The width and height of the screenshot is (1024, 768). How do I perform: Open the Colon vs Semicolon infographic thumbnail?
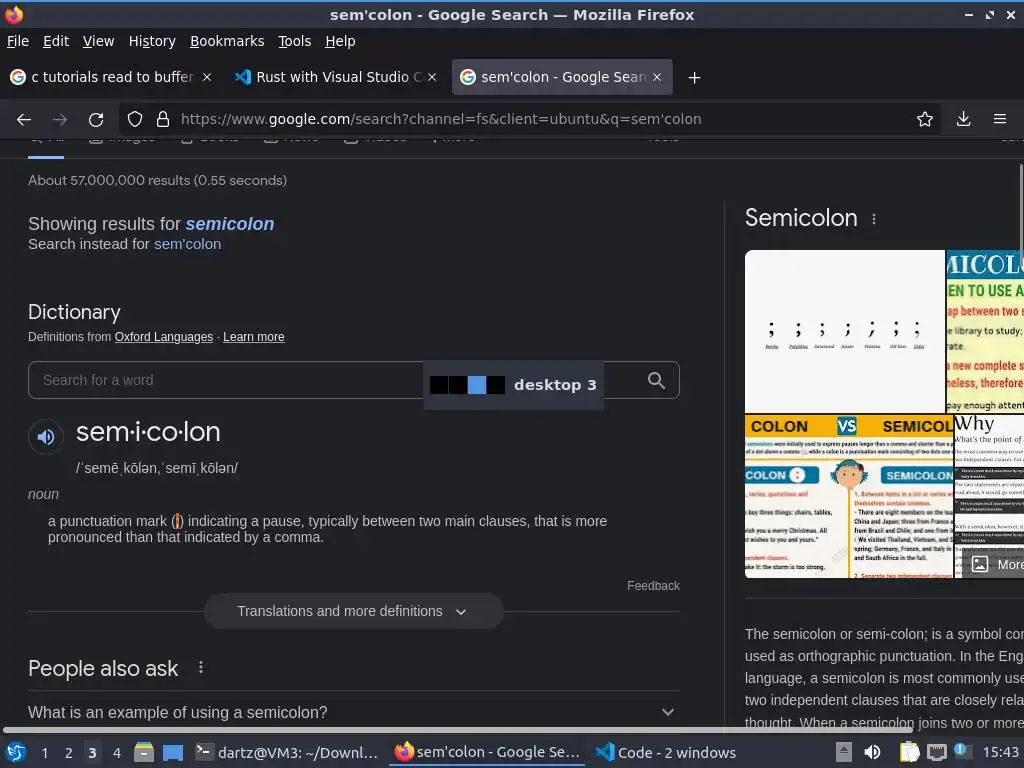pos(848,496)
